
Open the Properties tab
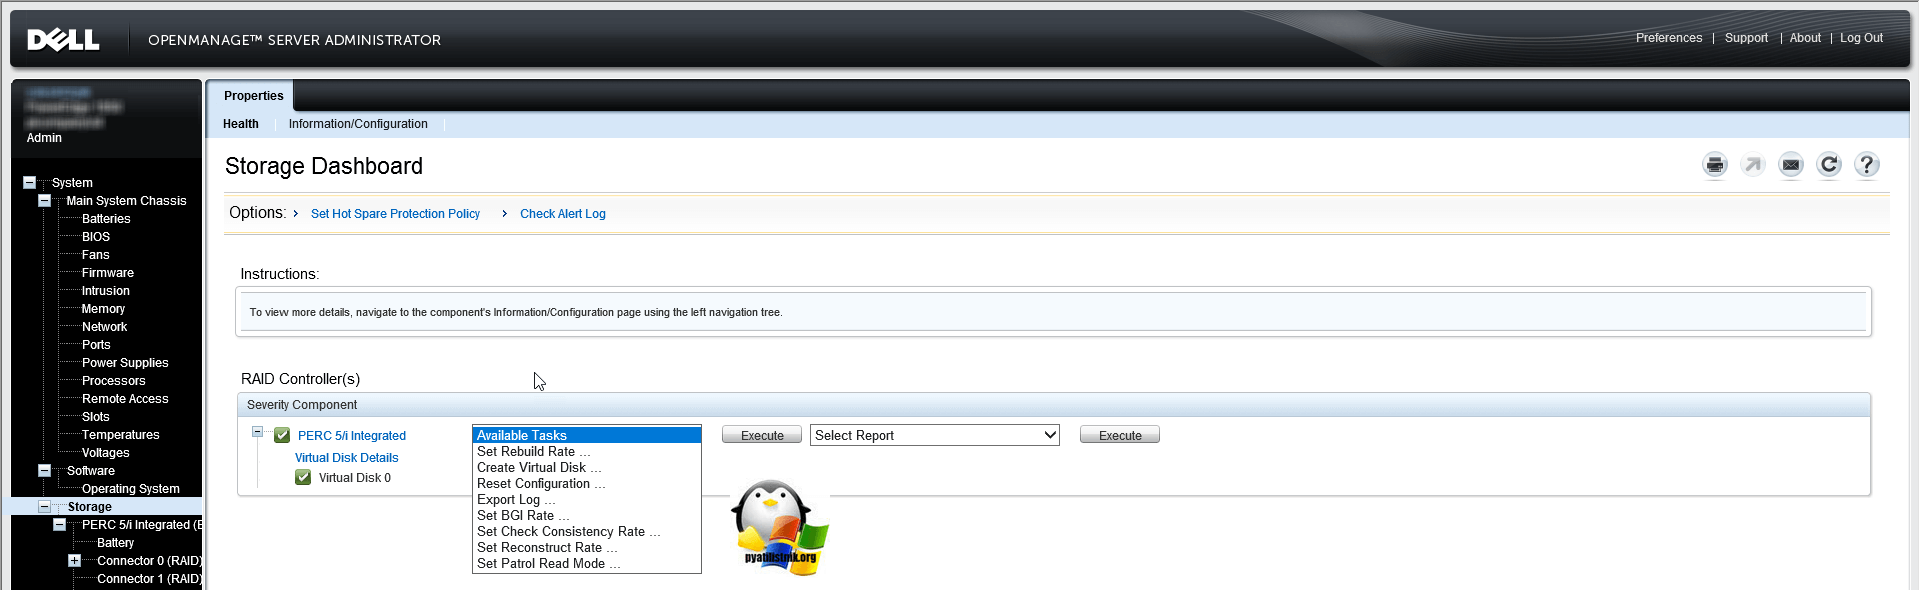253,96
